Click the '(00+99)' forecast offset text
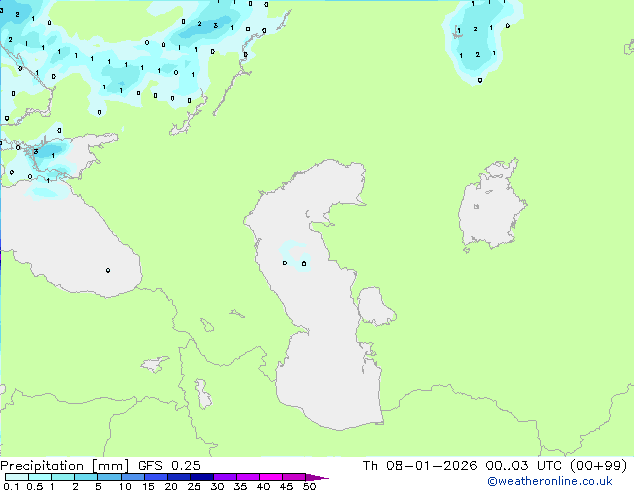634x490 pixels. (x=599, y=466)
